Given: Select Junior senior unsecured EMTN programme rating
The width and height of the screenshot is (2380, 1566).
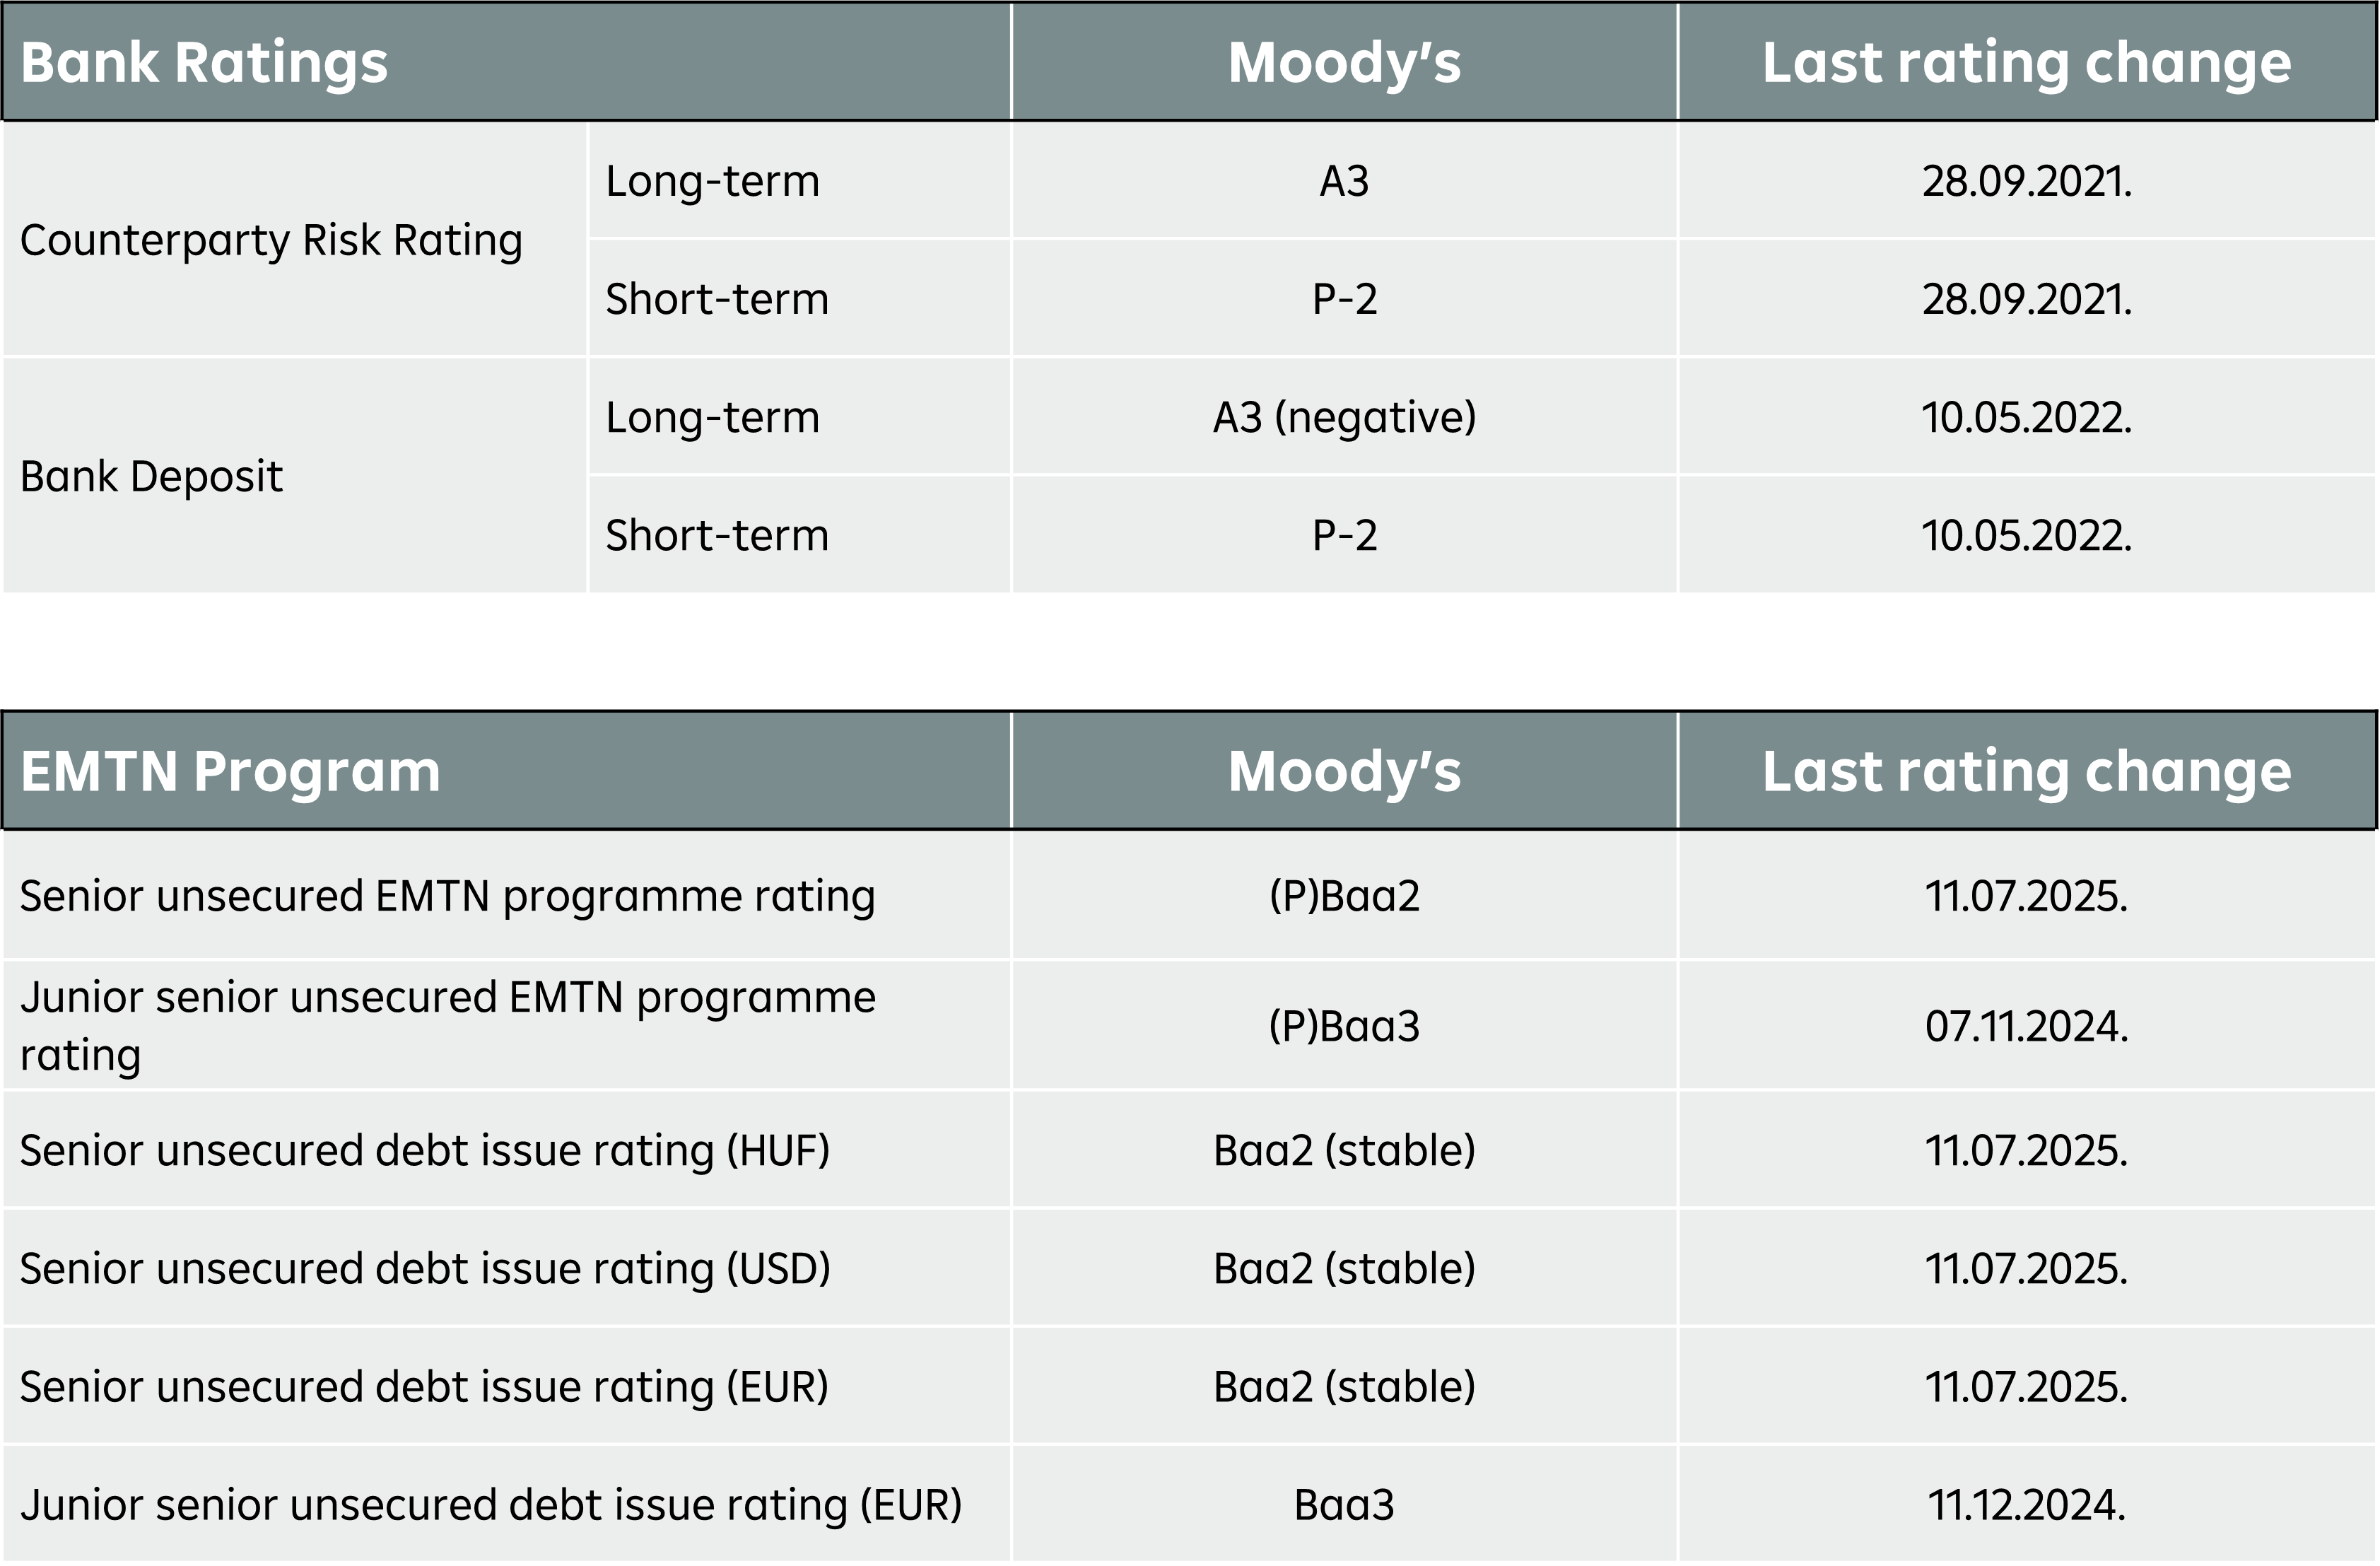Looking at the screenshot, I should pyautogui.click(x=447, y=1026).
